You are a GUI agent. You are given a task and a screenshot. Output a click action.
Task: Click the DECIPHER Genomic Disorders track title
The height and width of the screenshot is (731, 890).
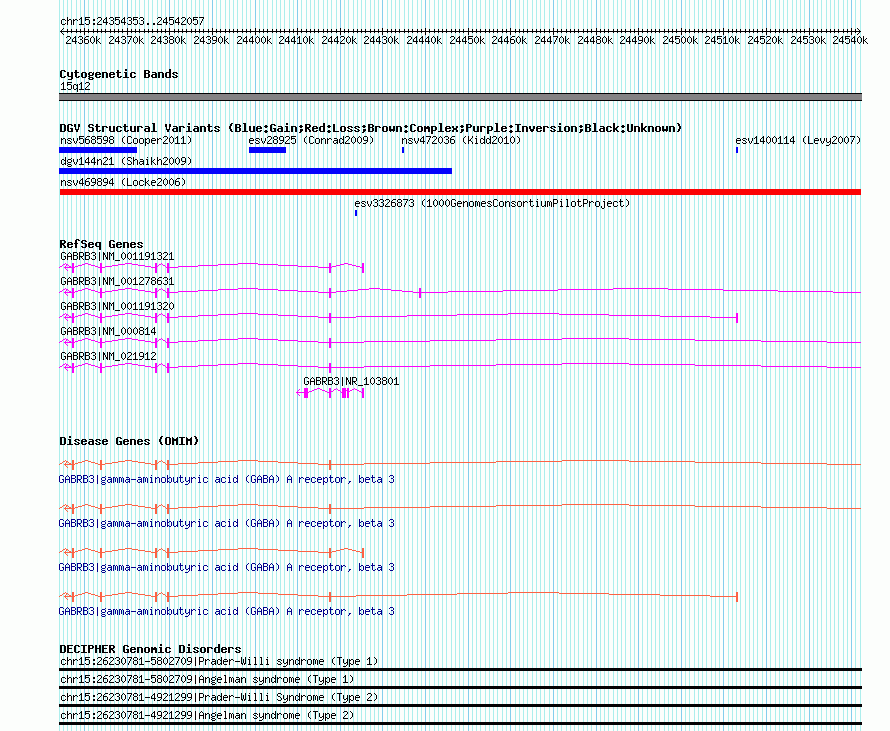(150, 649)
